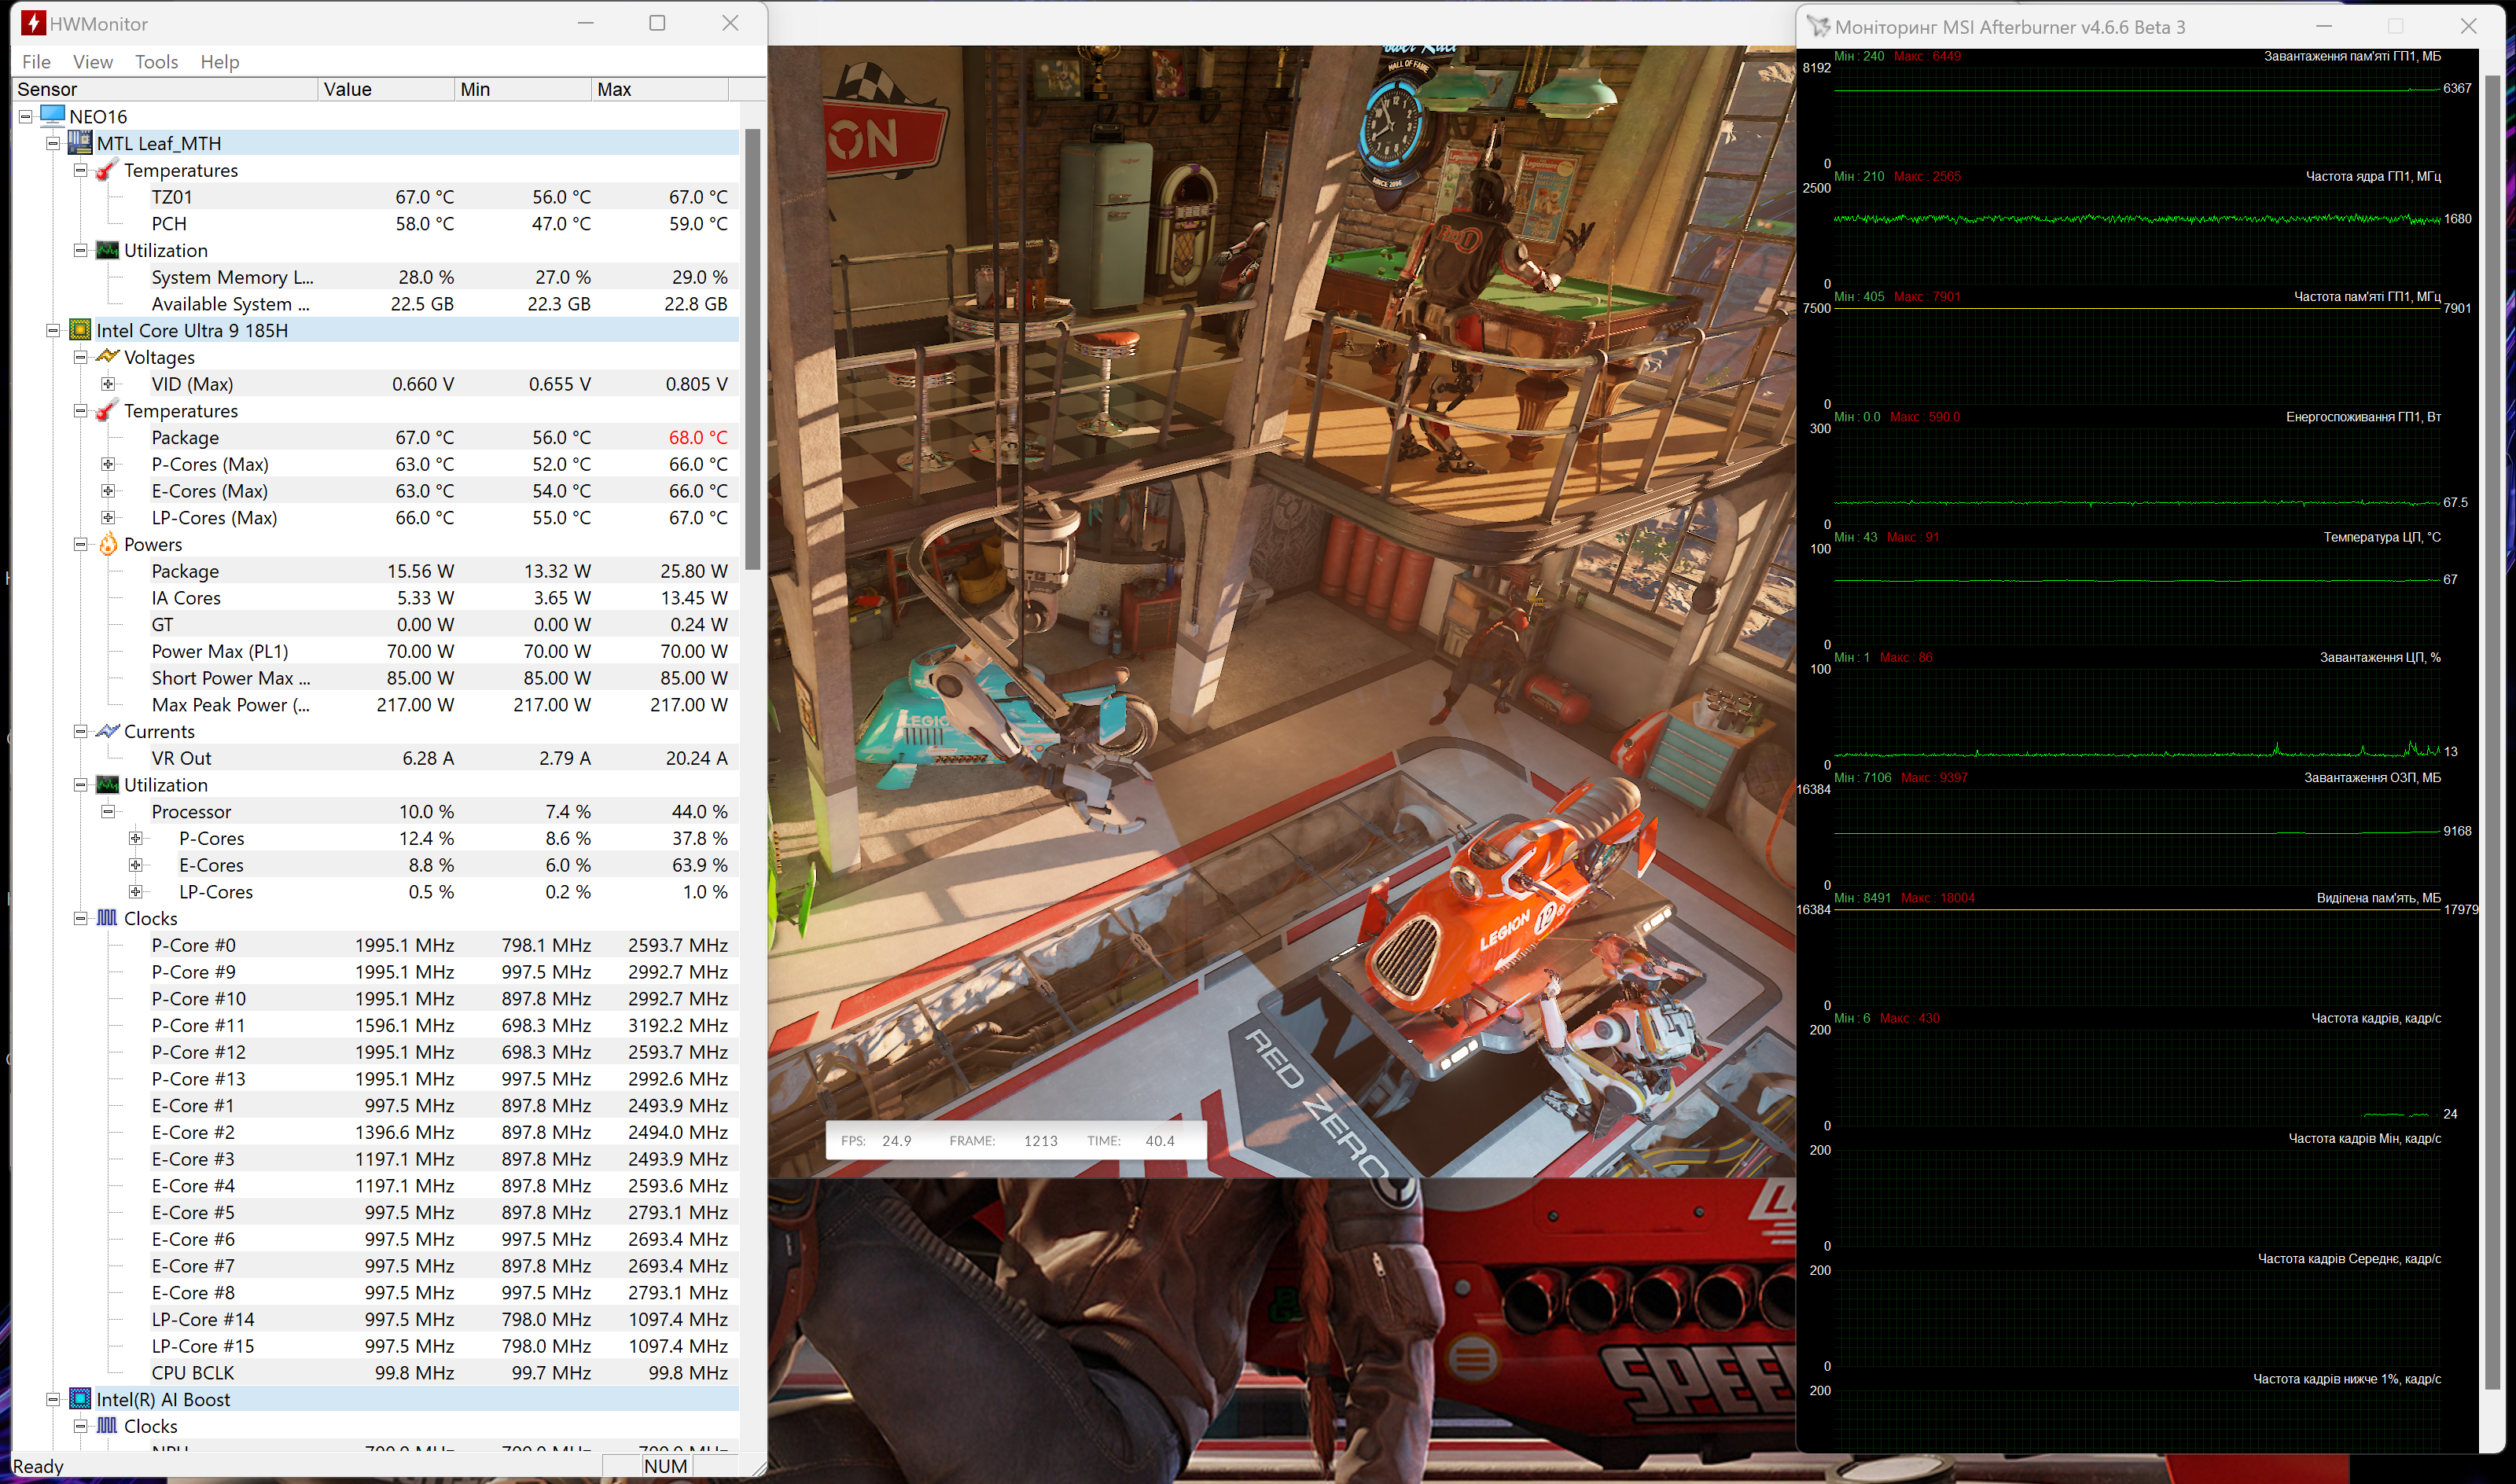Image resolution: width=2516 pixels, height=1484 pixels.
Task: Expand the P-Cores (Max) temperature node
Action: [108, 464]
